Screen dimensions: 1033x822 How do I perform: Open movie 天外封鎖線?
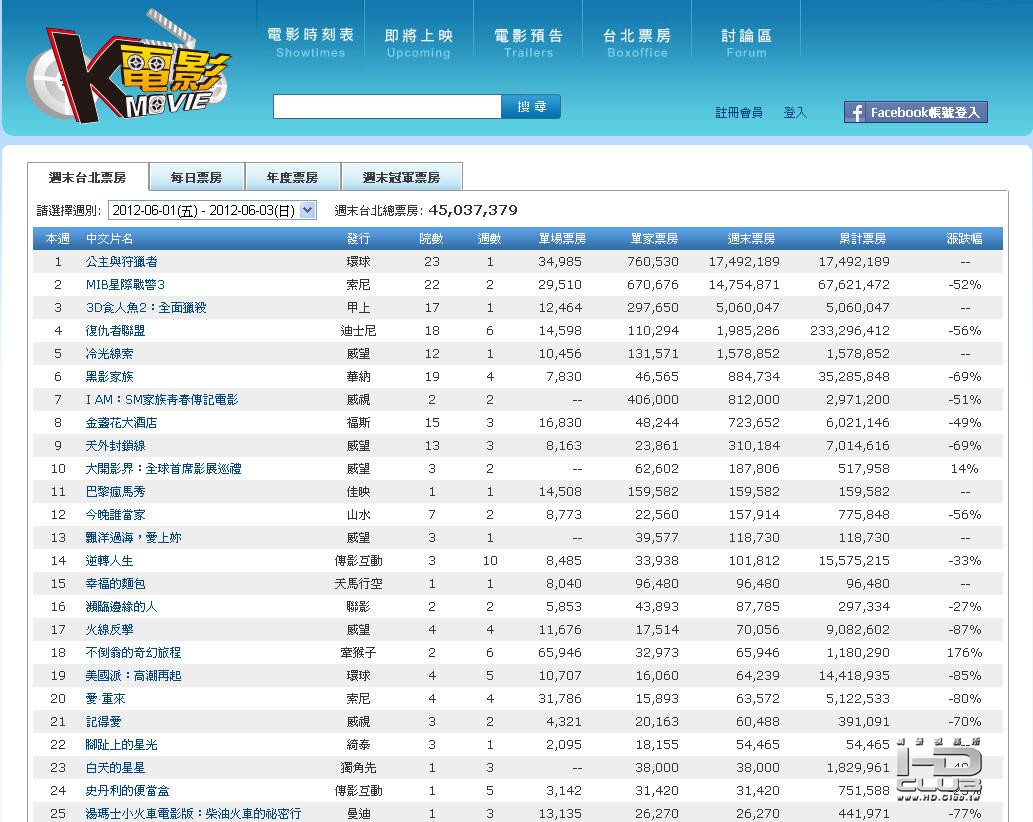click(115, 446)
